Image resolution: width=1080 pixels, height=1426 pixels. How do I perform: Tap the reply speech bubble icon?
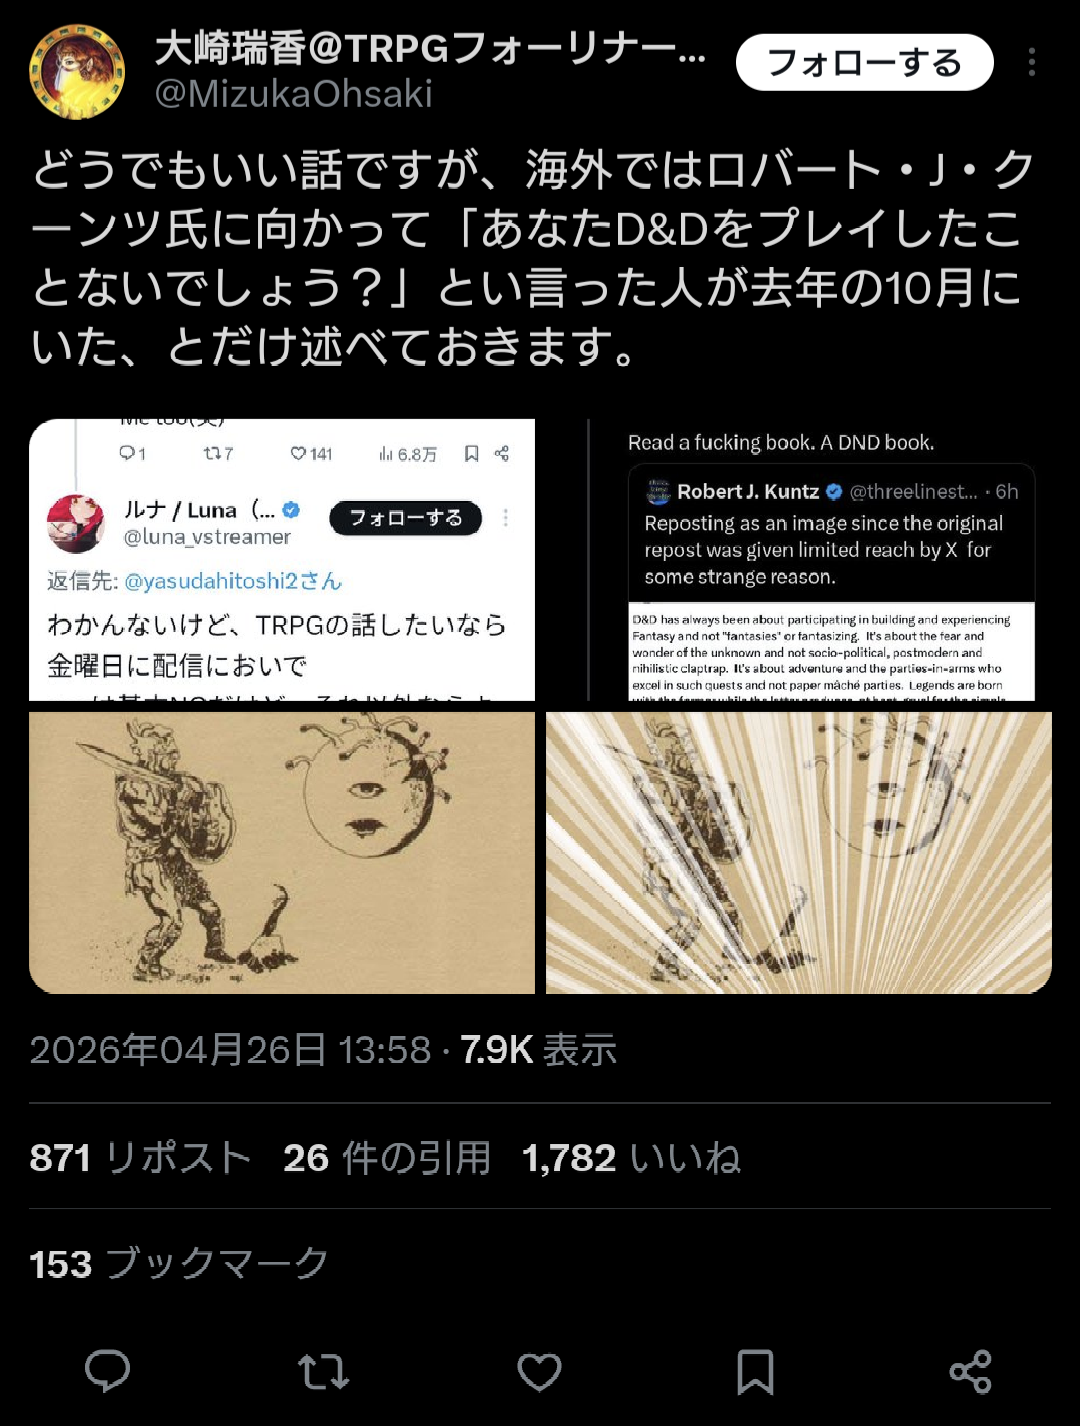(107, 1371)
